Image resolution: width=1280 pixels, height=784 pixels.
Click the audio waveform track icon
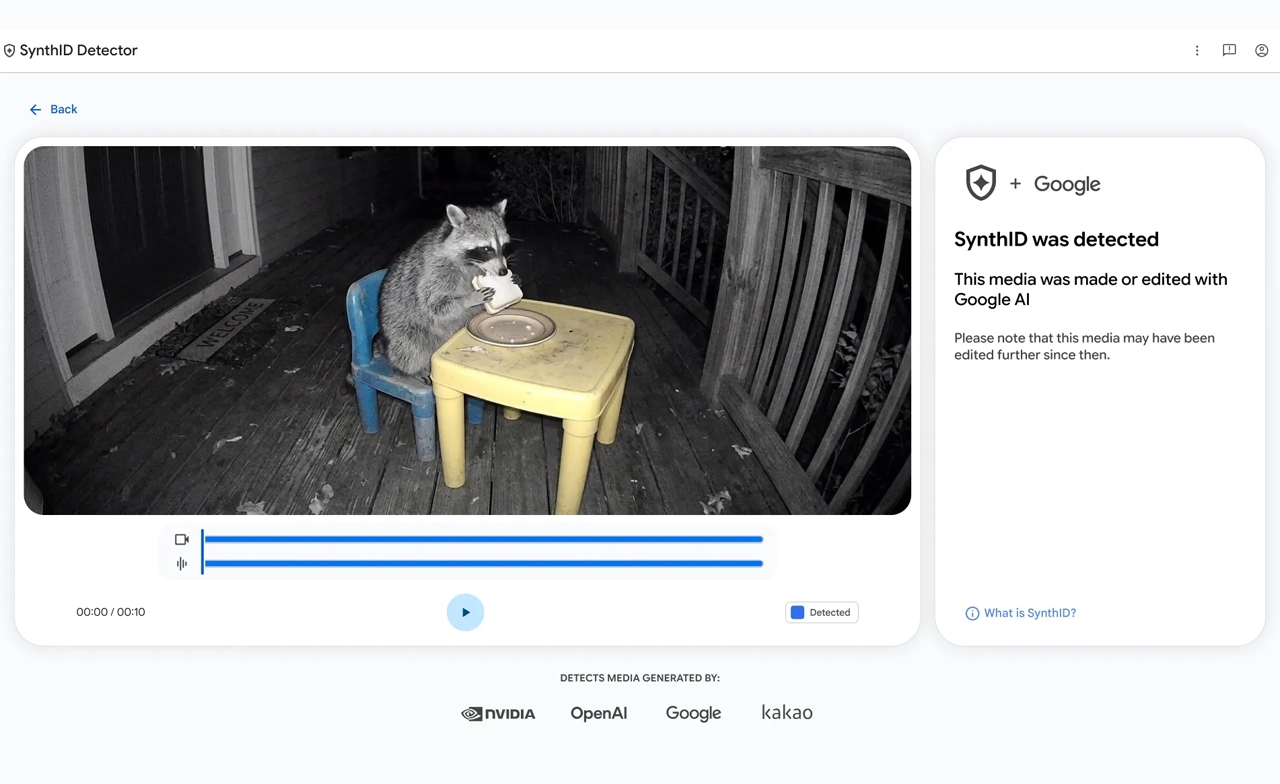coord(182,564)
